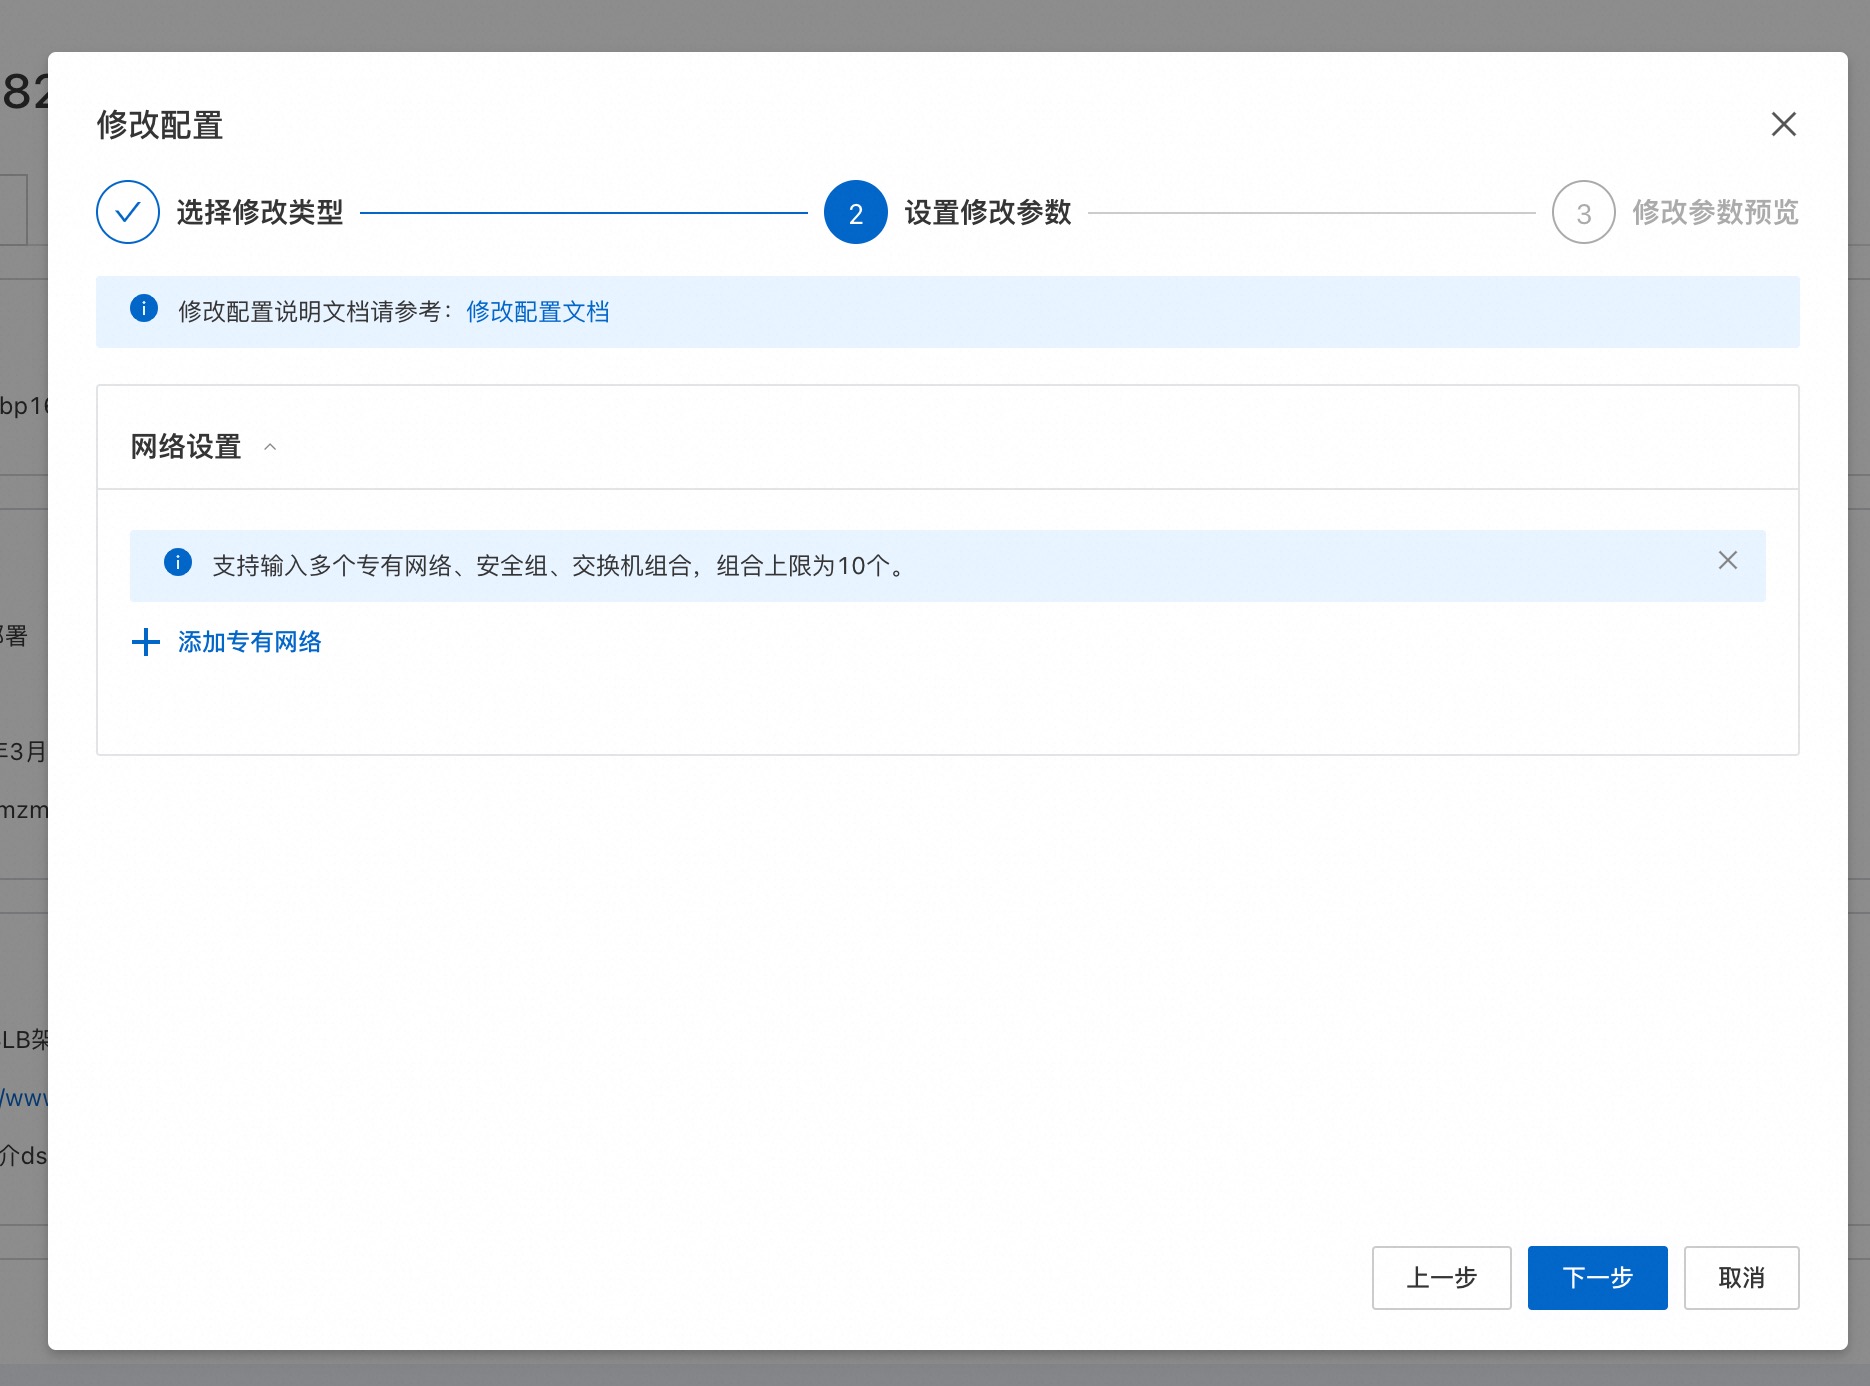Click hint text 支持输入多个专有网络

click(x=560, y=566)
